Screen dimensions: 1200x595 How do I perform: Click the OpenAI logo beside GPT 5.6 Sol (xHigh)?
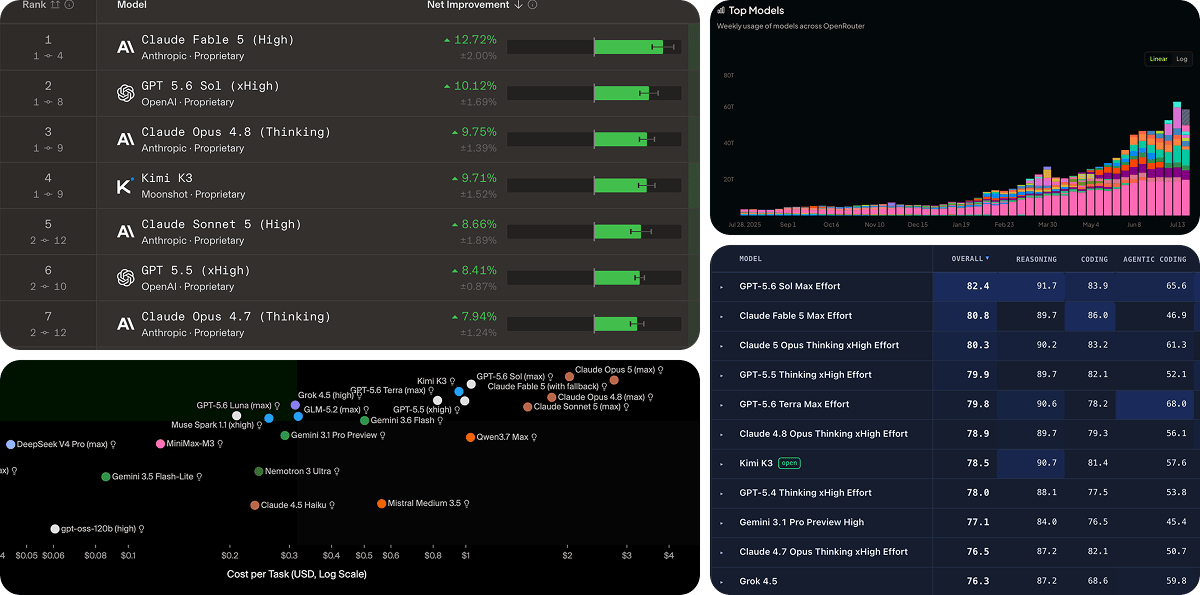[x=125, y=93]
